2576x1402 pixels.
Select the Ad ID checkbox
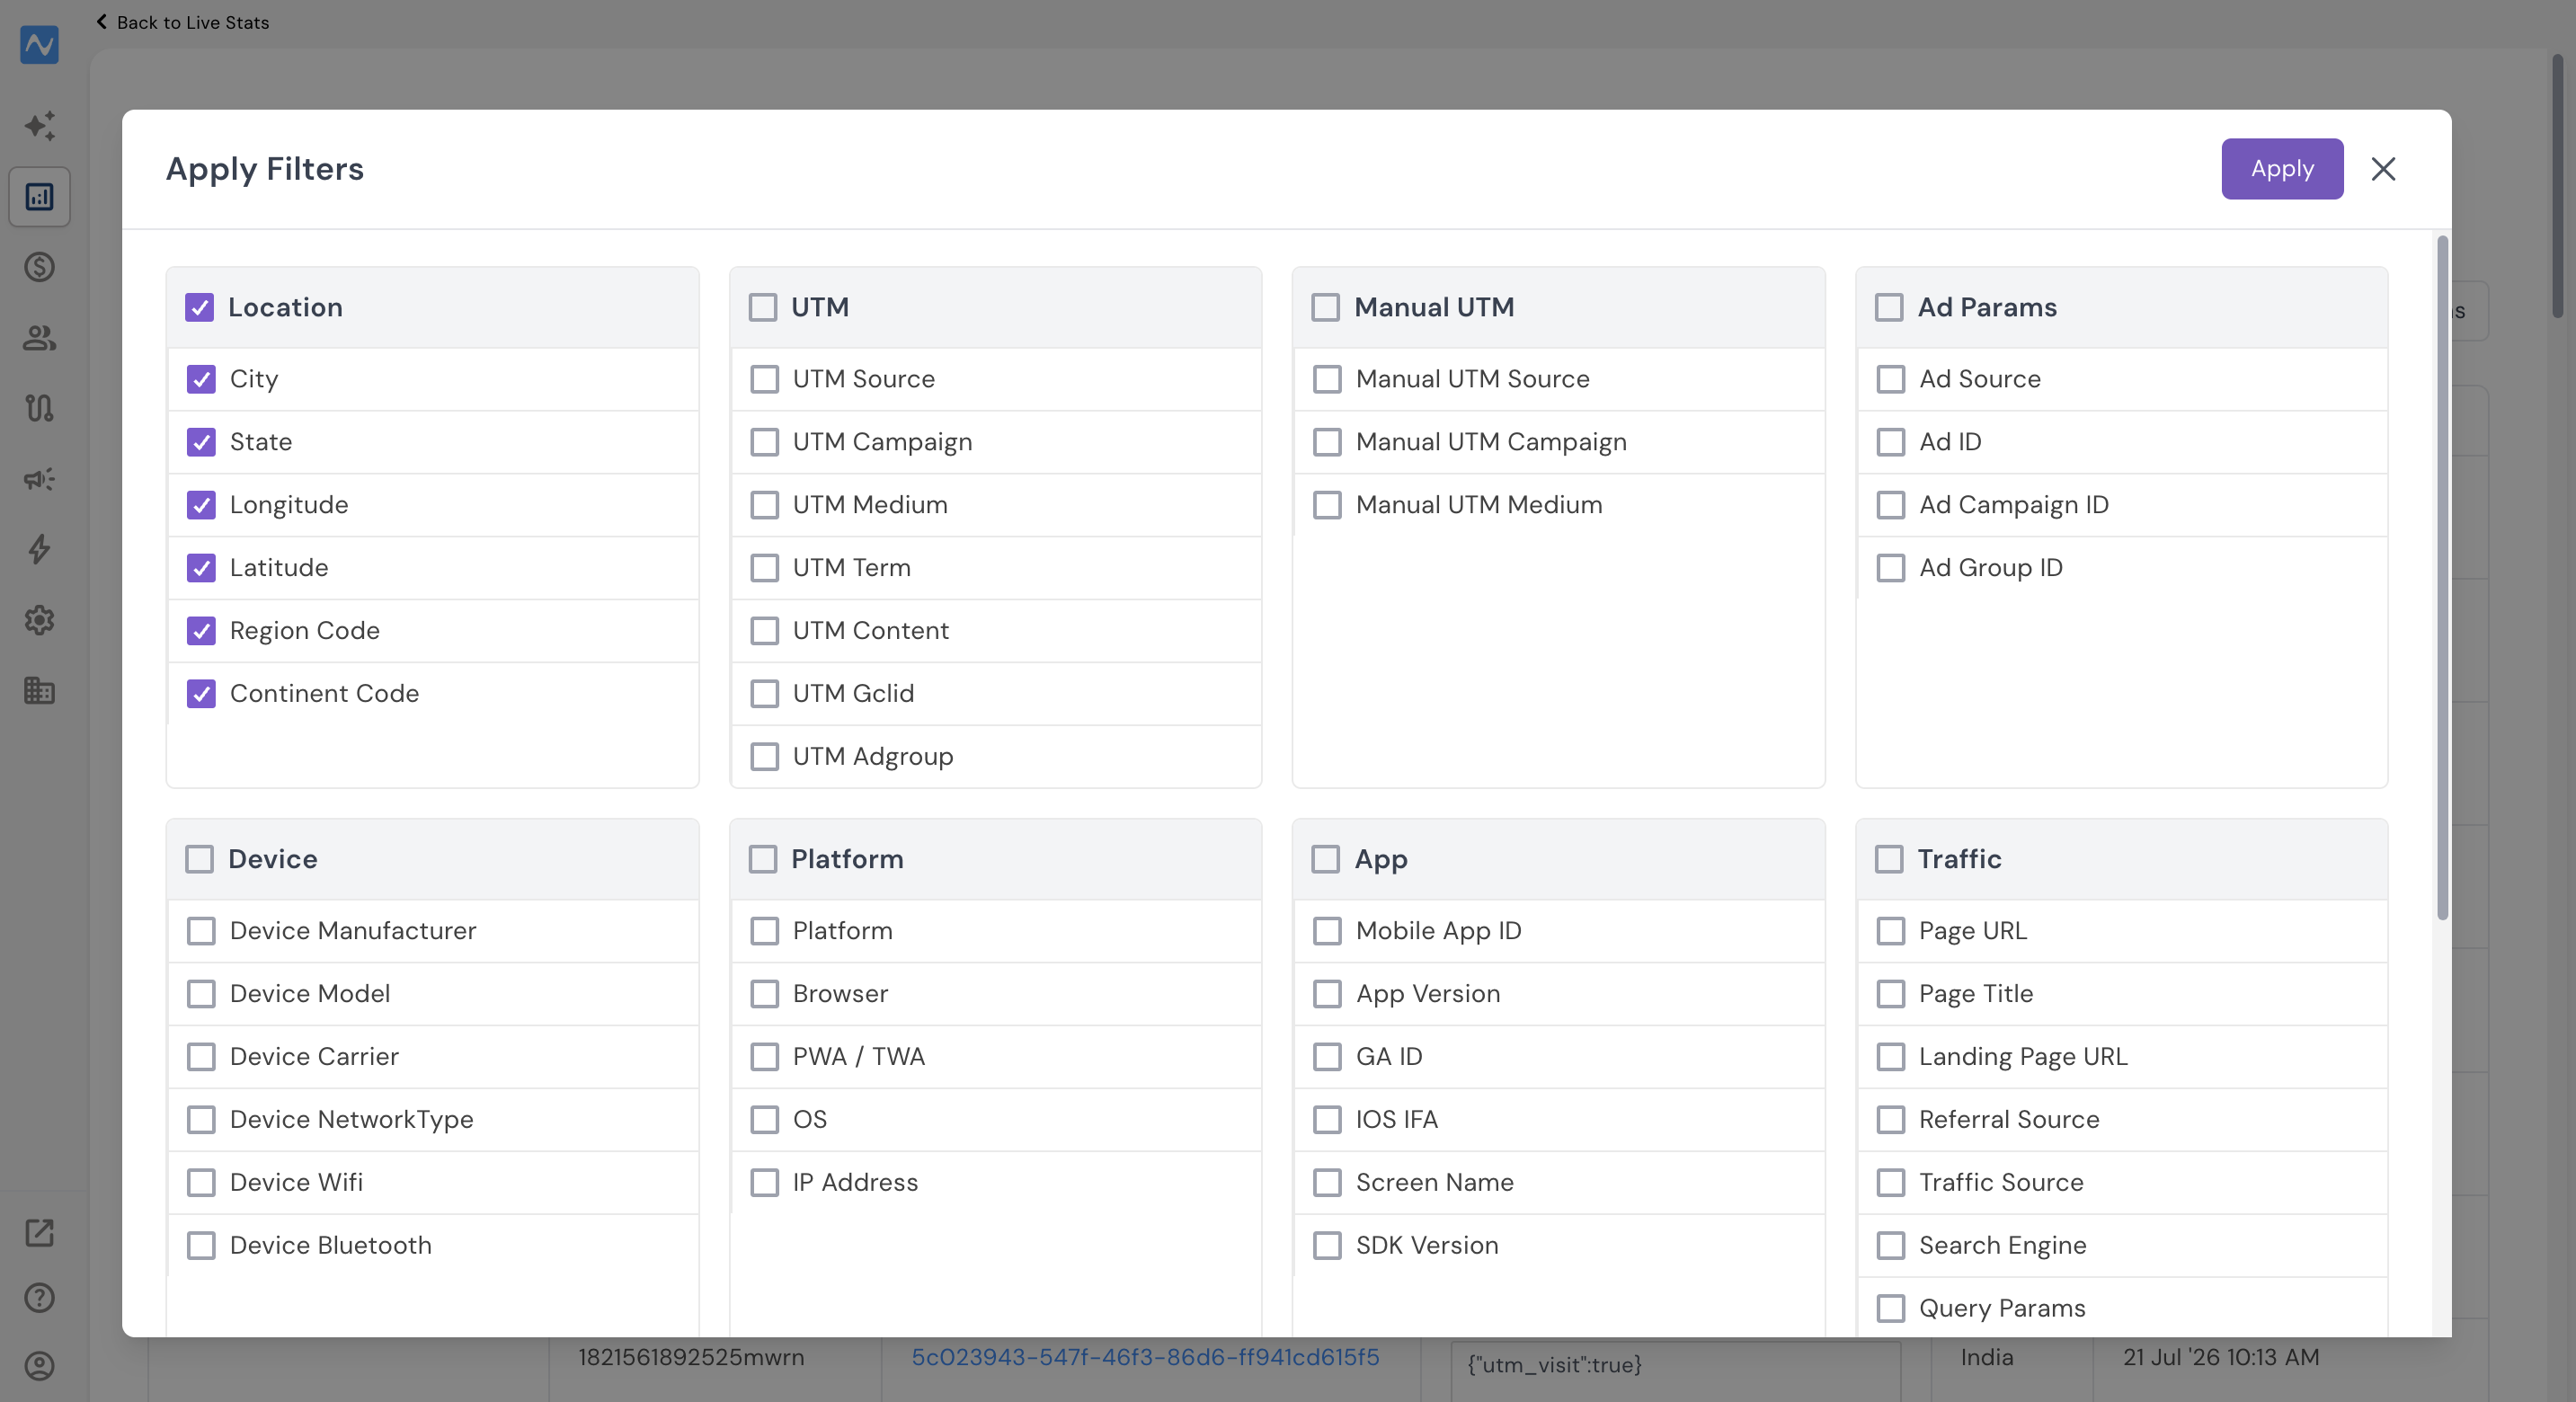1891,442
